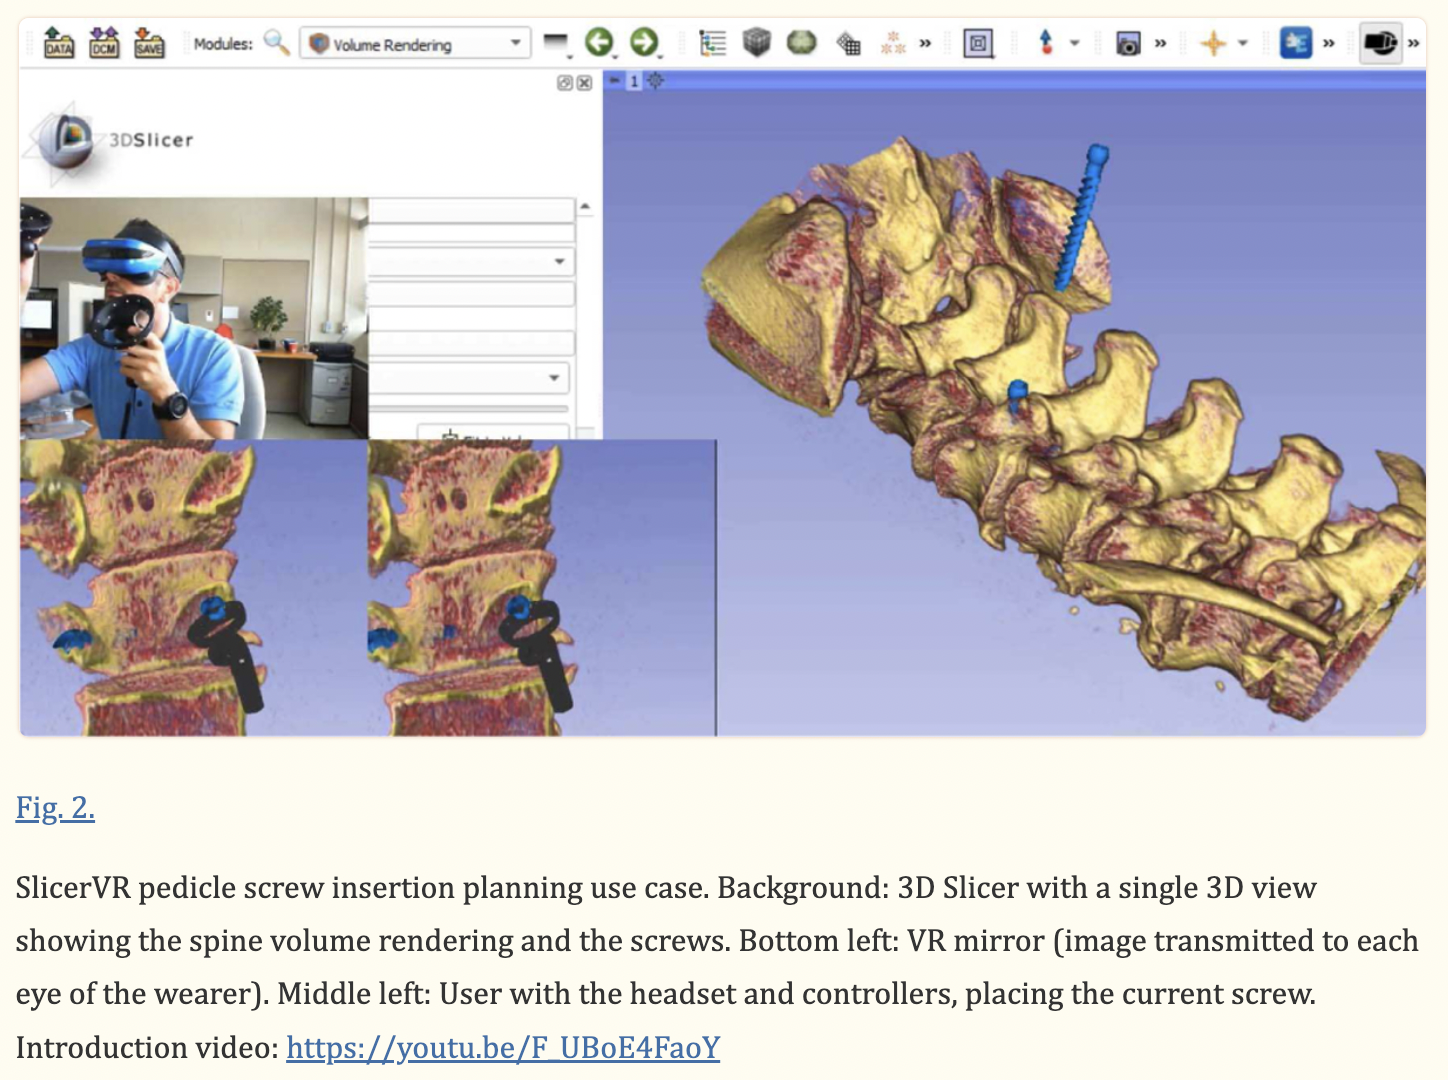Click the module panel scrollbar up arrow
The height and width of the screenshot is (1080, 1448).
tap(585, 207)
